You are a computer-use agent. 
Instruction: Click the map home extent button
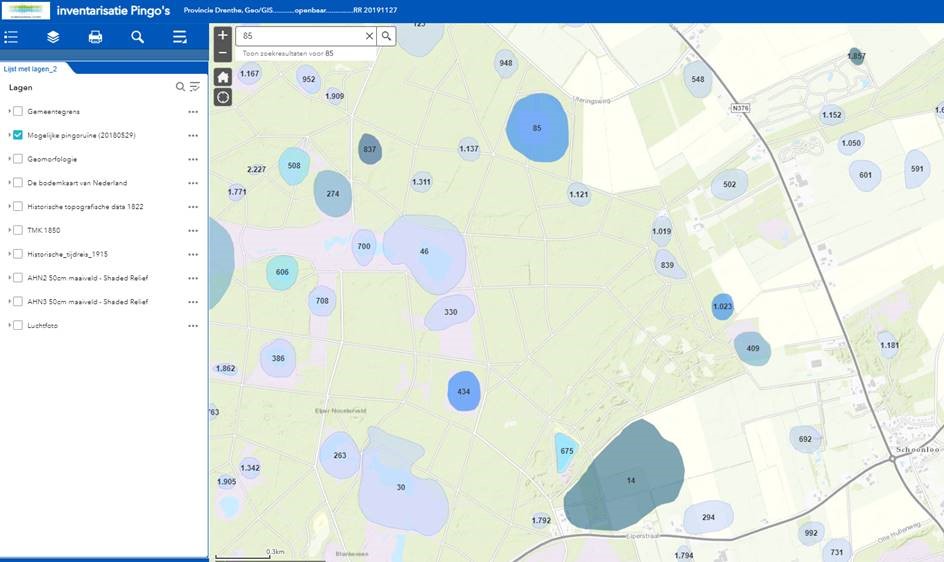pos(222,77)
